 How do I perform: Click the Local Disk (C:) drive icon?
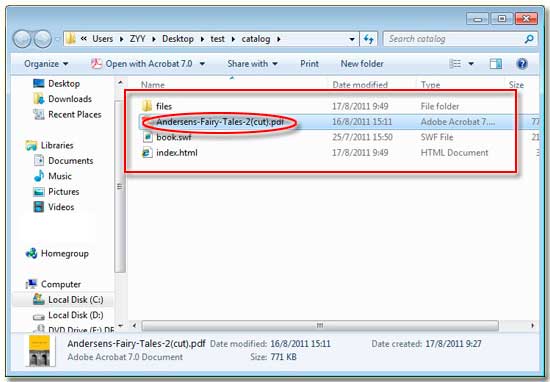click(x=39, y=300)
